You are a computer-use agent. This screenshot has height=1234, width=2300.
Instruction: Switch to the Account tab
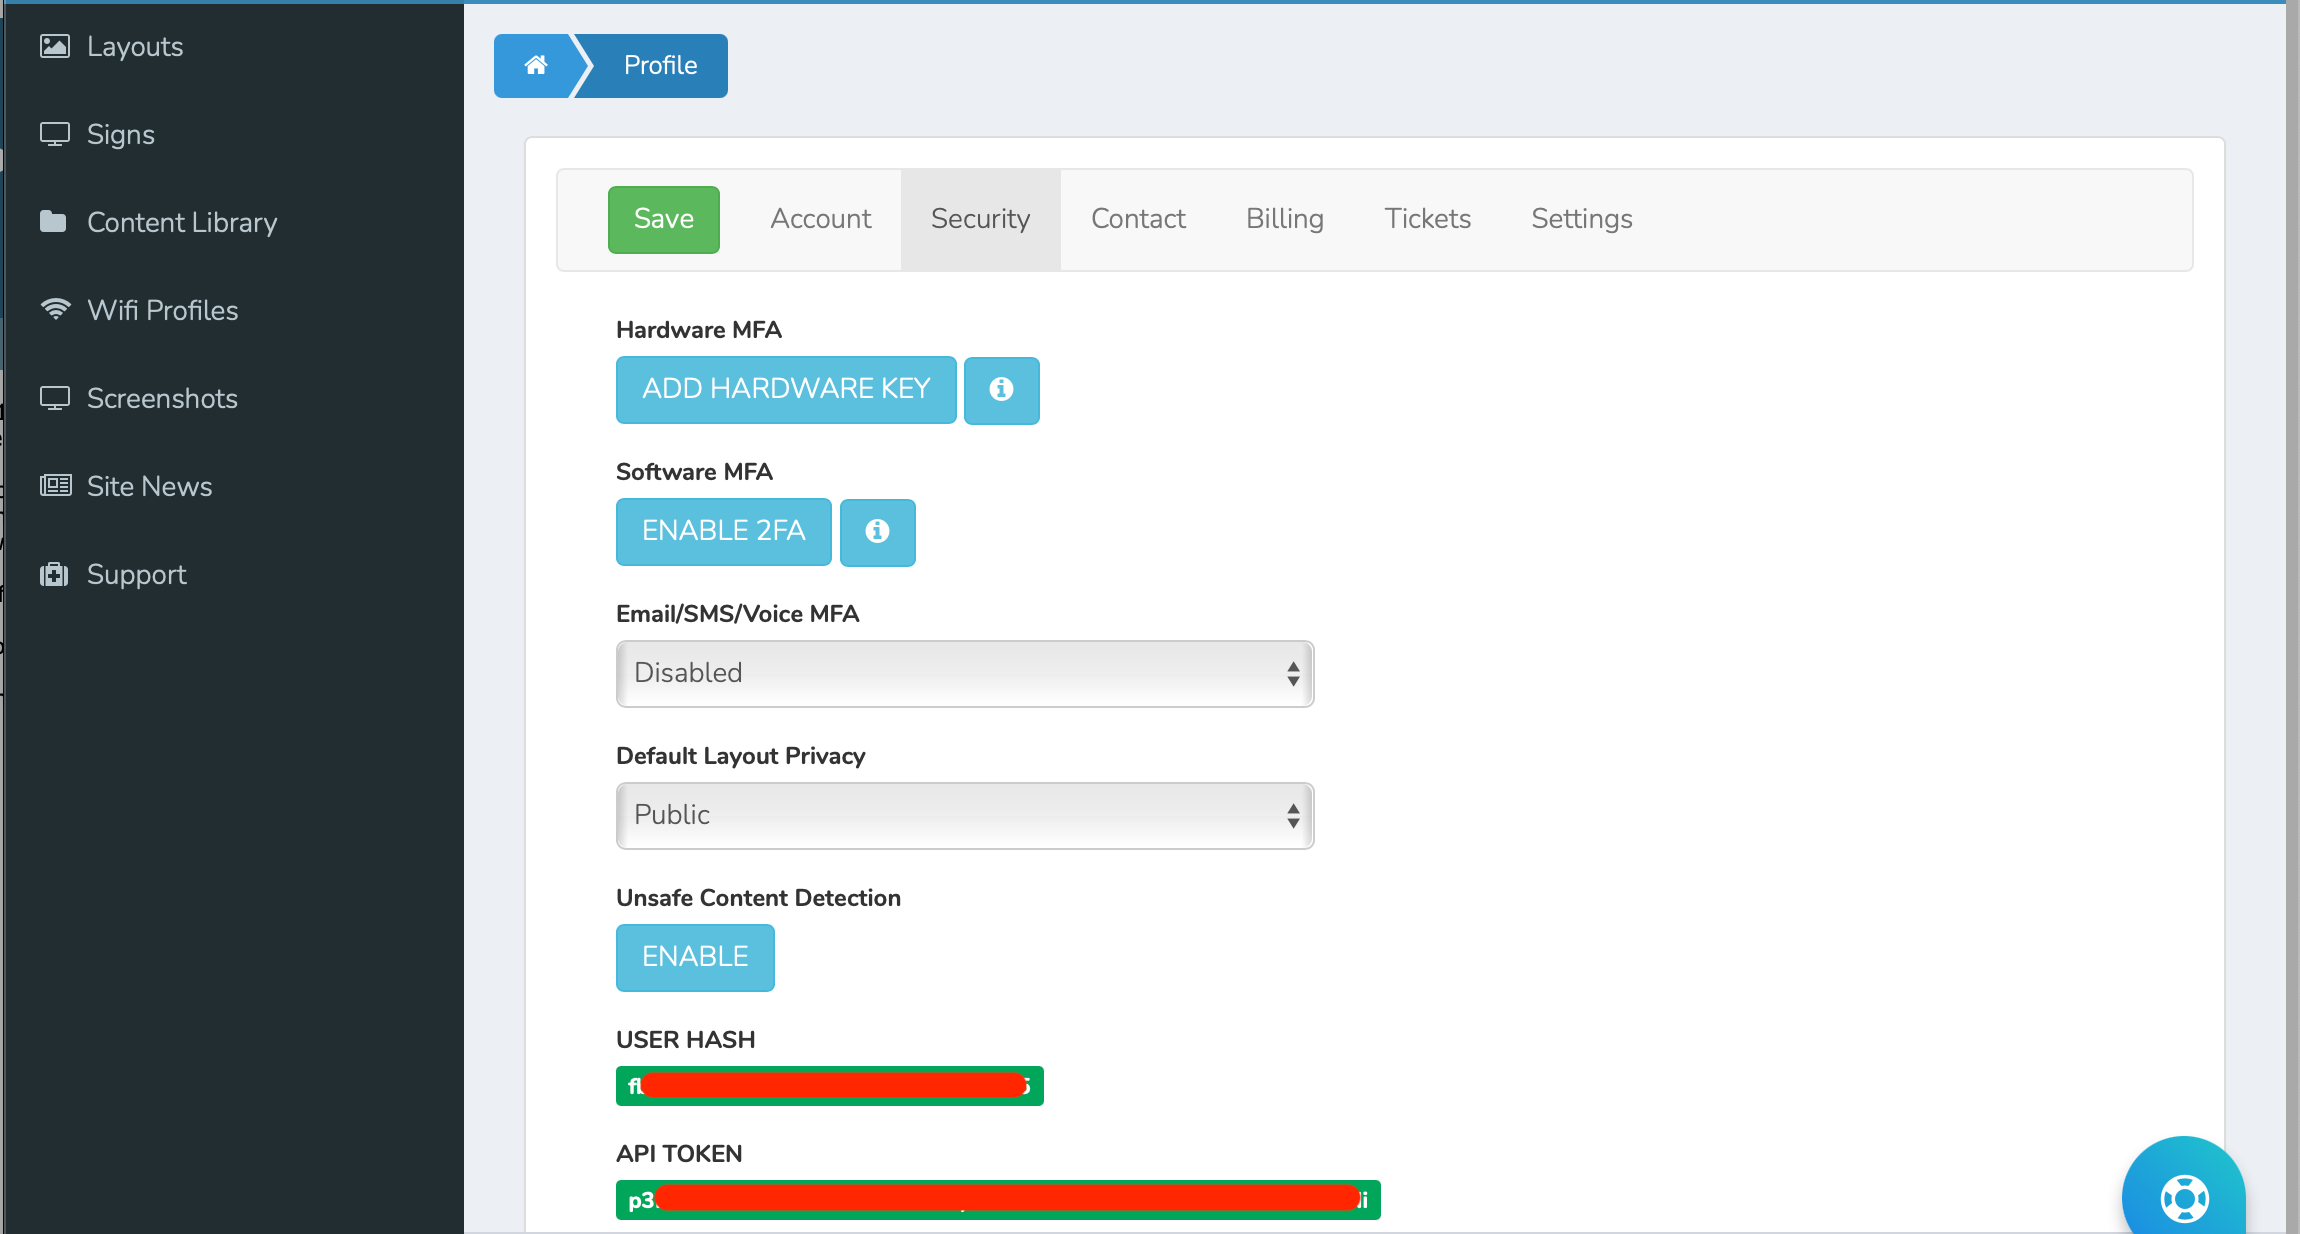coord(820,219)
